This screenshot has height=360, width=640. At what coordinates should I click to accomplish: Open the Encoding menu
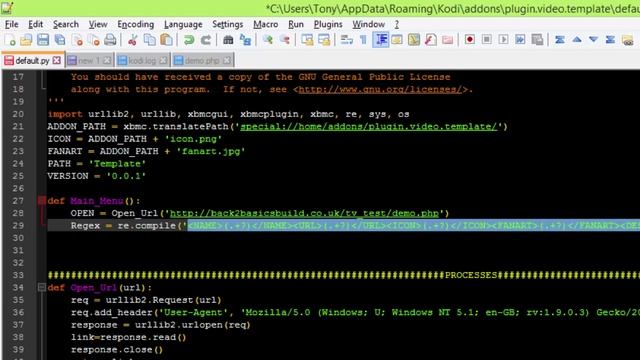[136, 24]
